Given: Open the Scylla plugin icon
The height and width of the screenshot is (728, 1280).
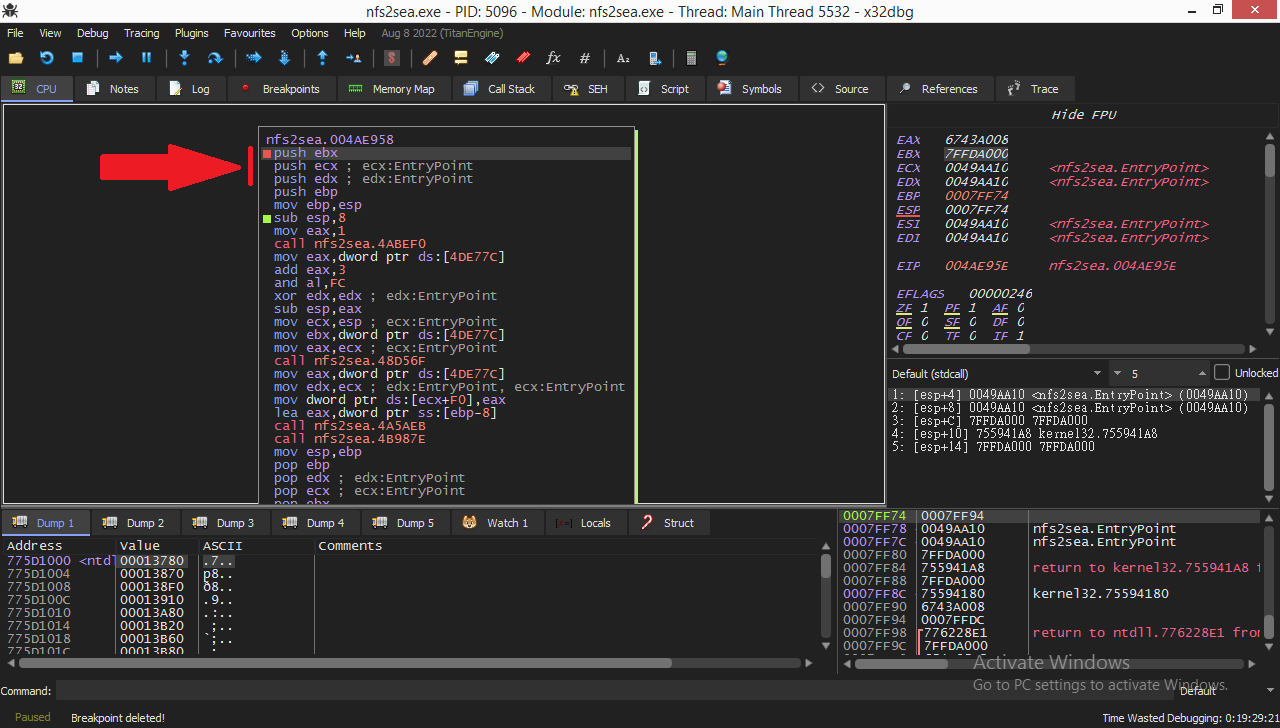Looking at the screenshot, I should pos(392,58).
